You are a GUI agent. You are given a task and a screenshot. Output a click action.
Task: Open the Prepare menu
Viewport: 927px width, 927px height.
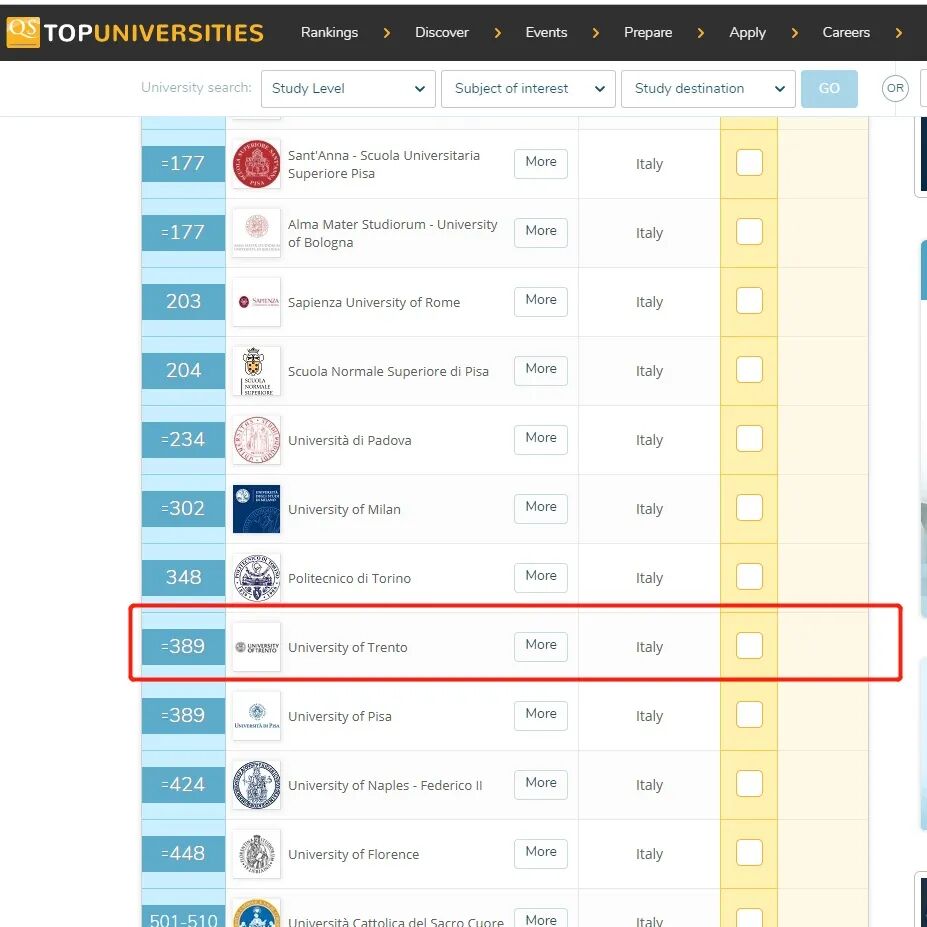click(648, 33)
